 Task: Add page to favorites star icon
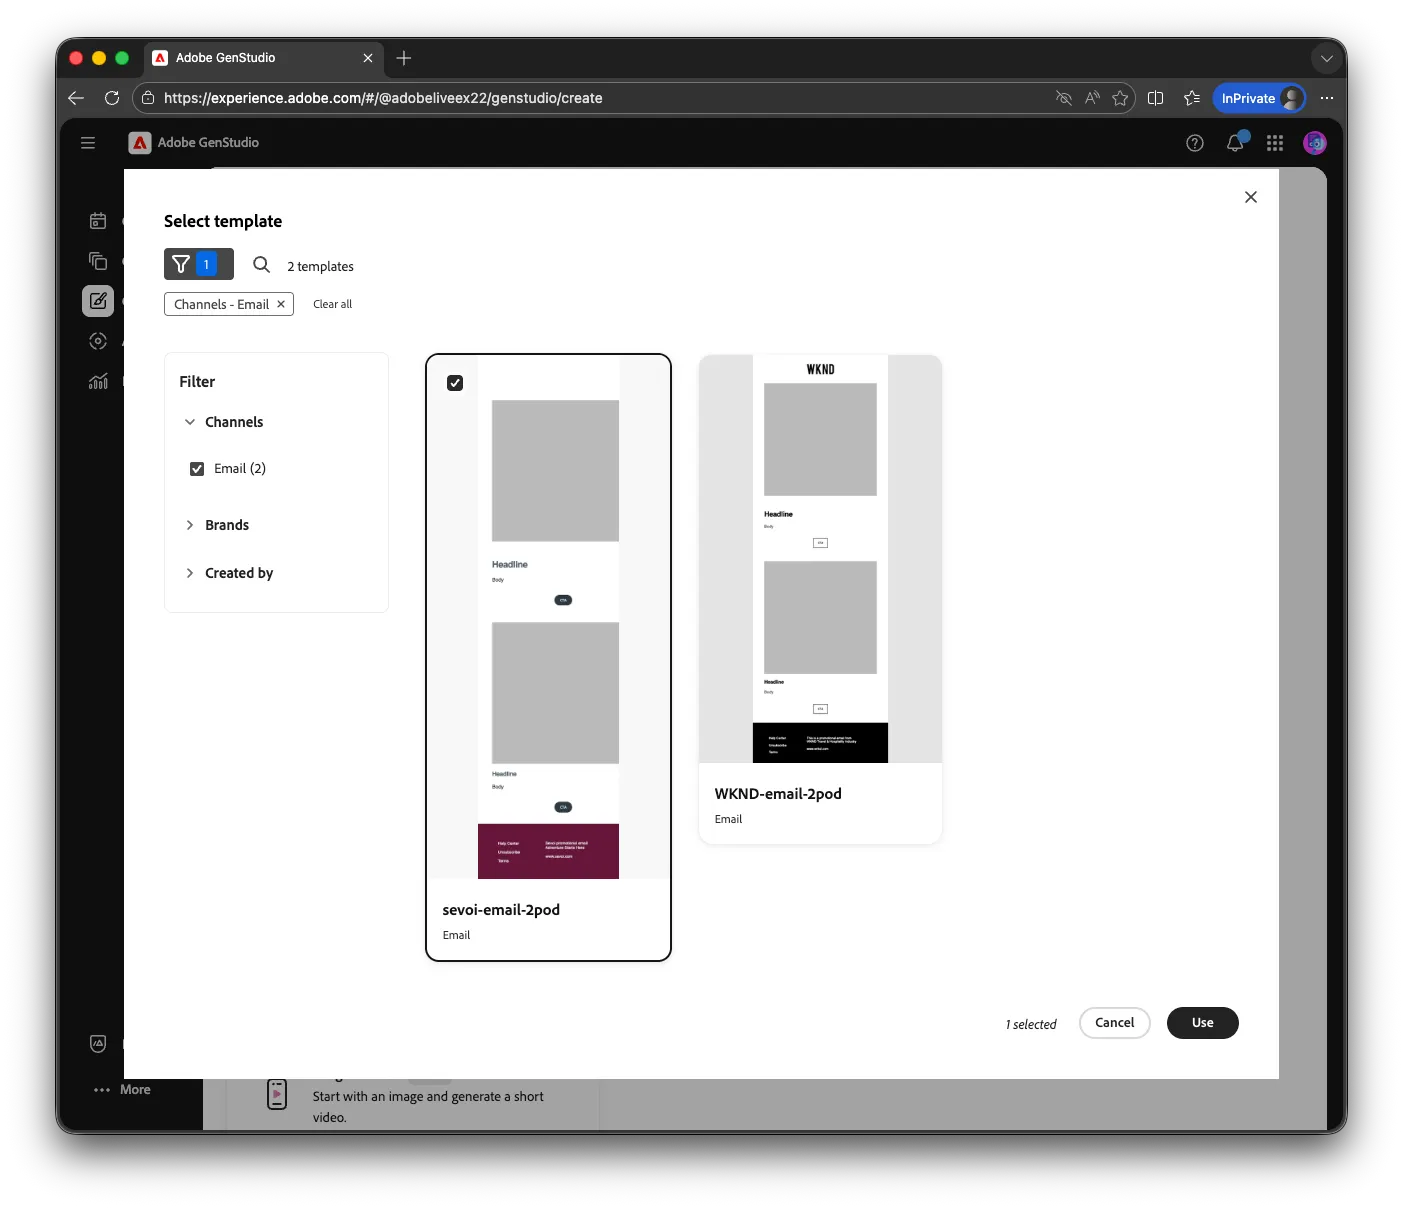pyautogui.click(x=1120, y=98)
